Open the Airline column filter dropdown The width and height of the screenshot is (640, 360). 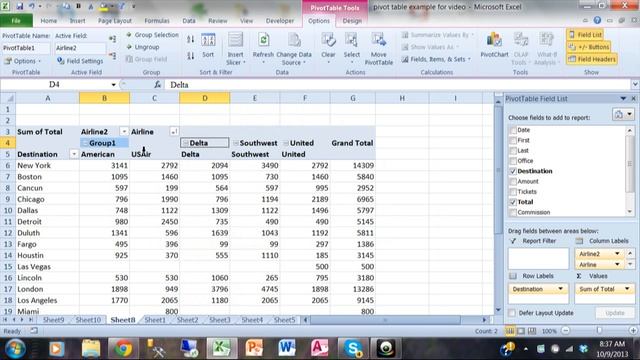point(174,131)
